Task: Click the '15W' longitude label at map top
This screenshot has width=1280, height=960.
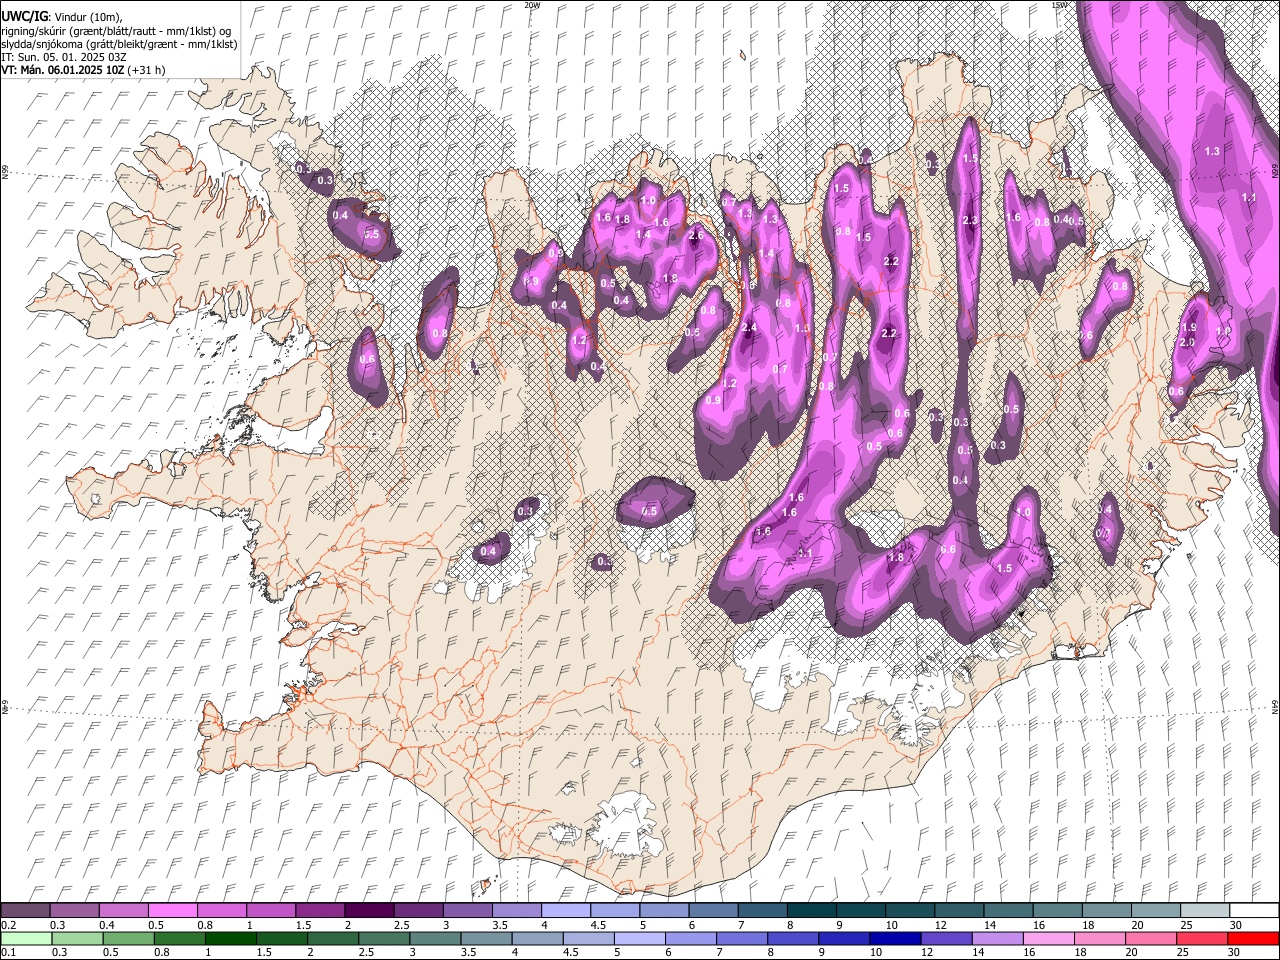Action: point(1059,5)
